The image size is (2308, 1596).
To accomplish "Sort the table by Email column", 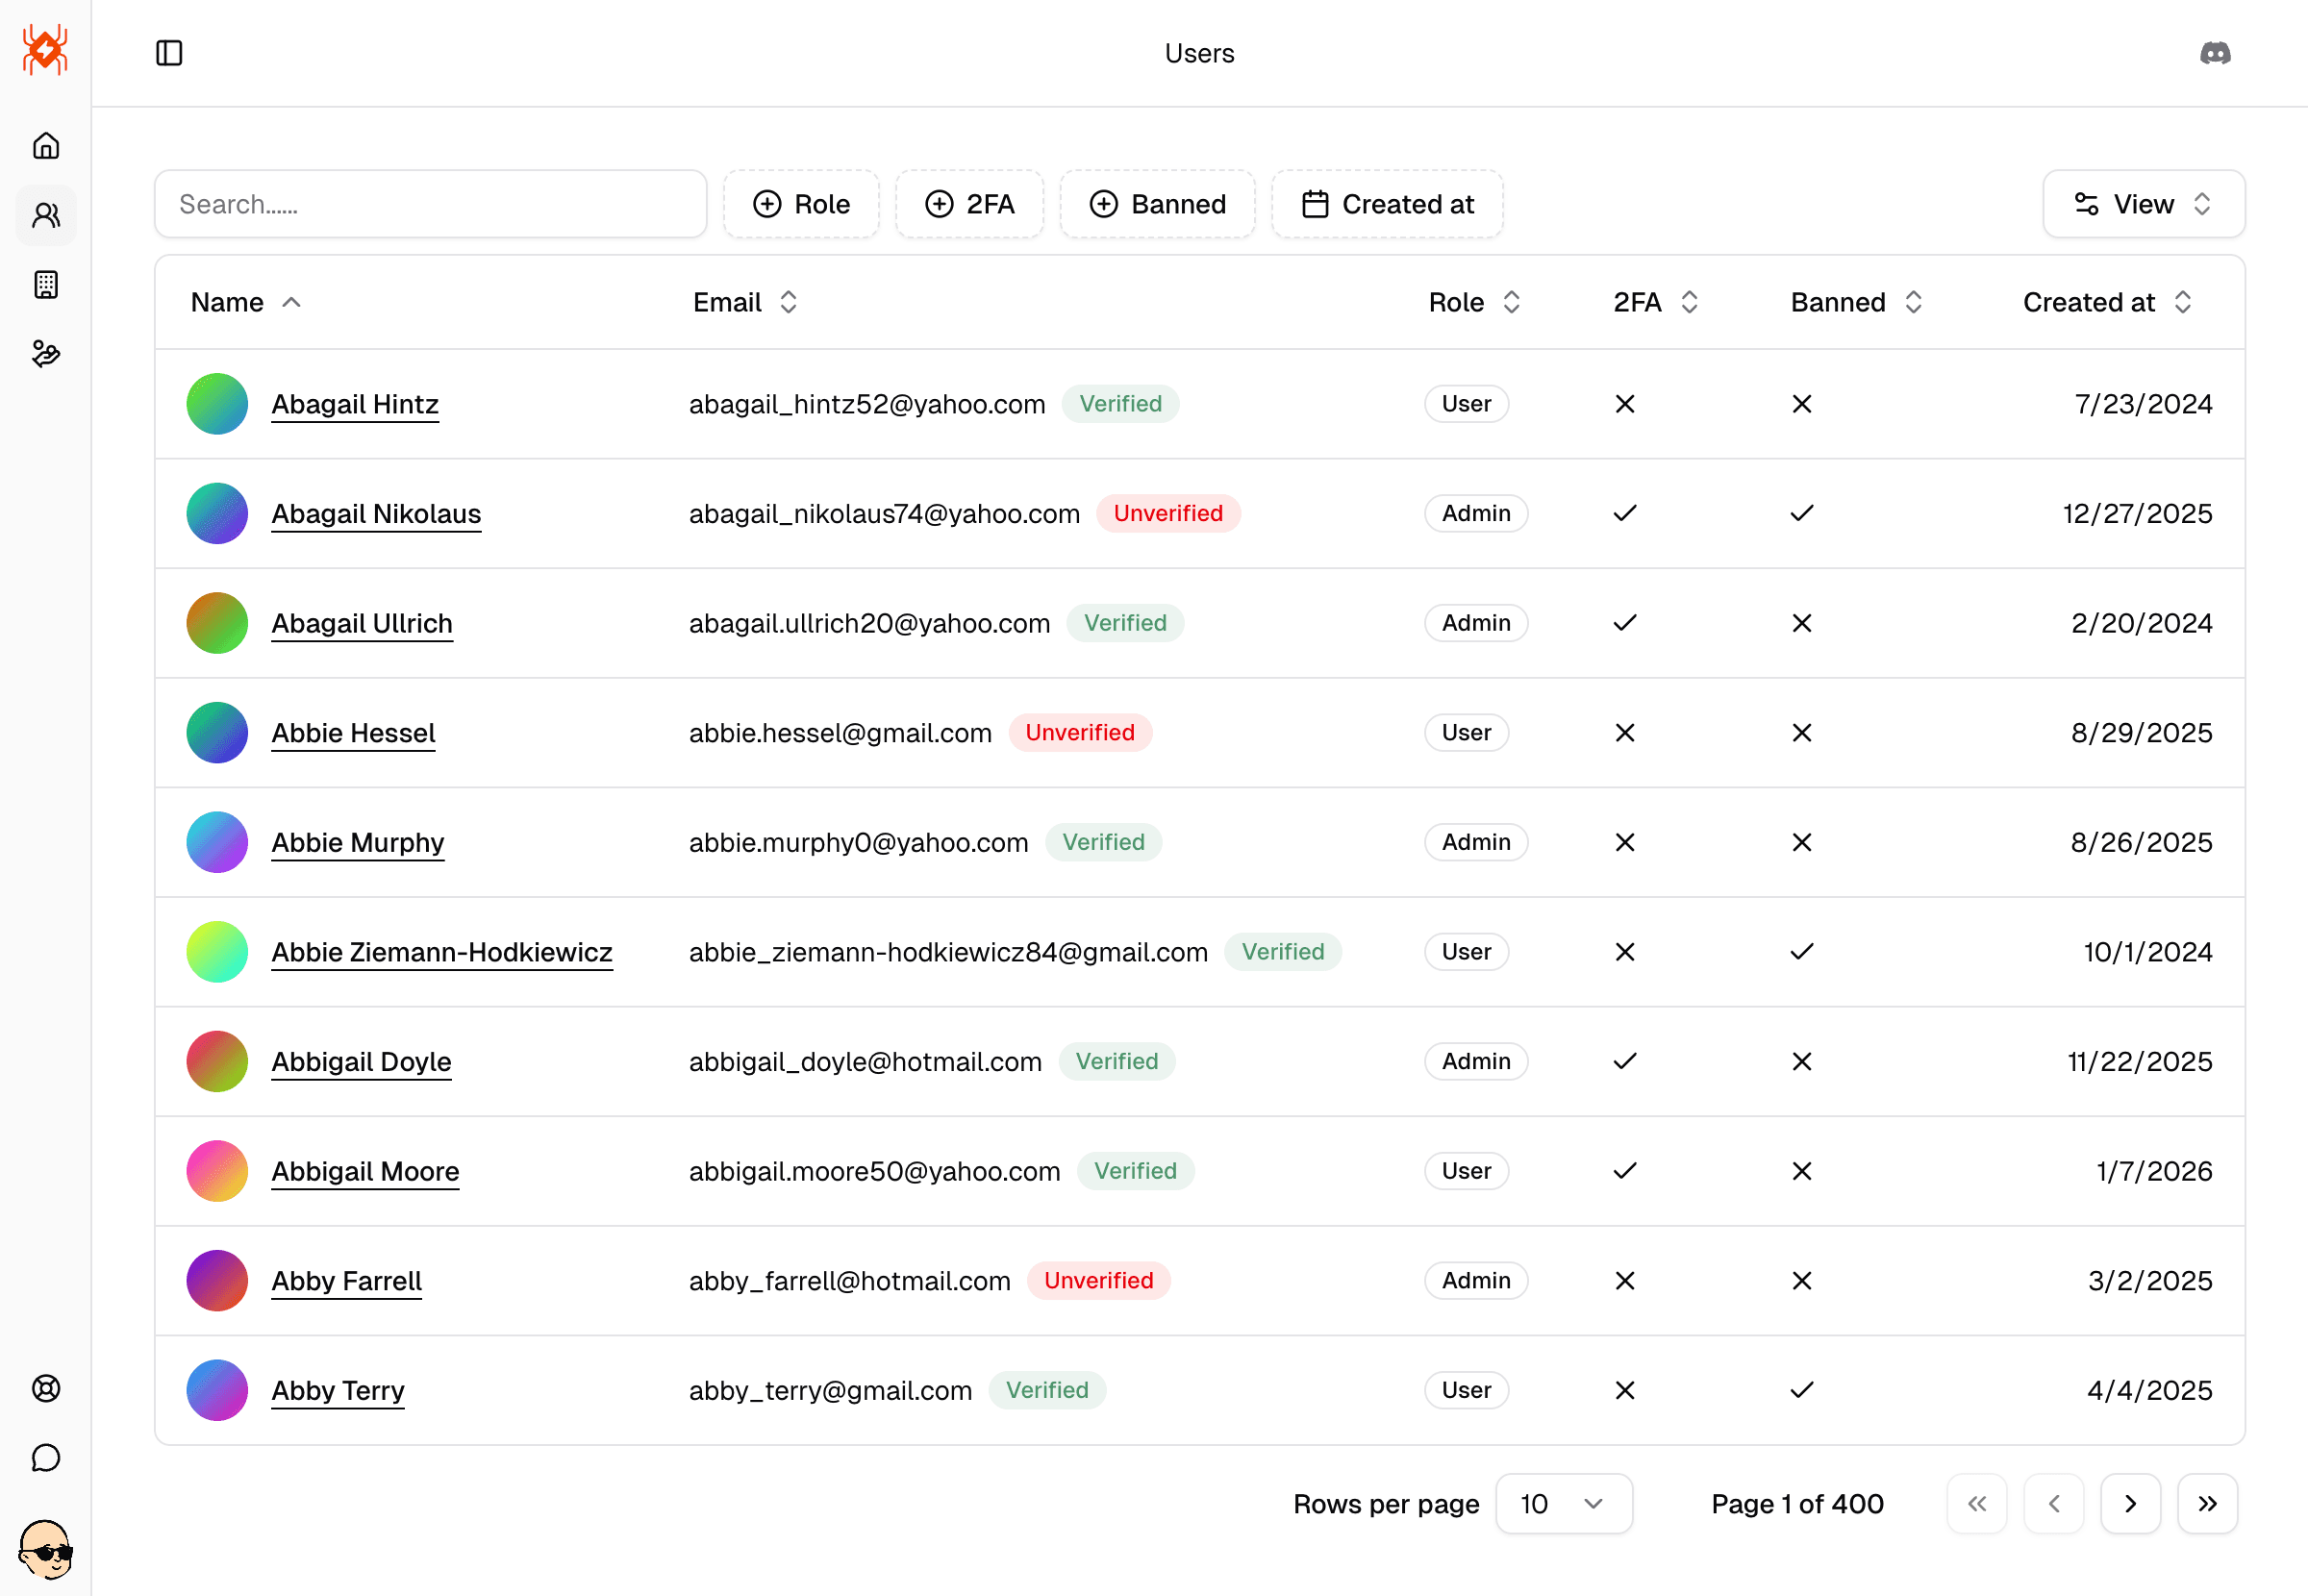I will 745,302.
